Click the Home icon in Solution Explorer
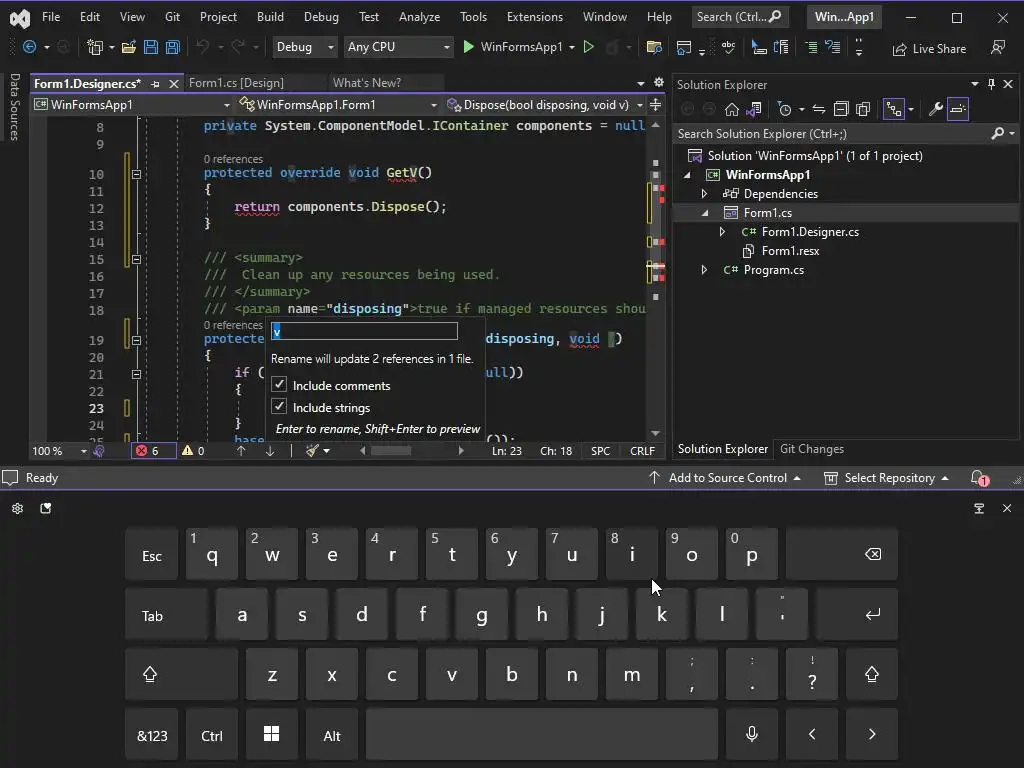This screenshot has width=1024, height=768. pyautogui.click(x=731, y=109)
